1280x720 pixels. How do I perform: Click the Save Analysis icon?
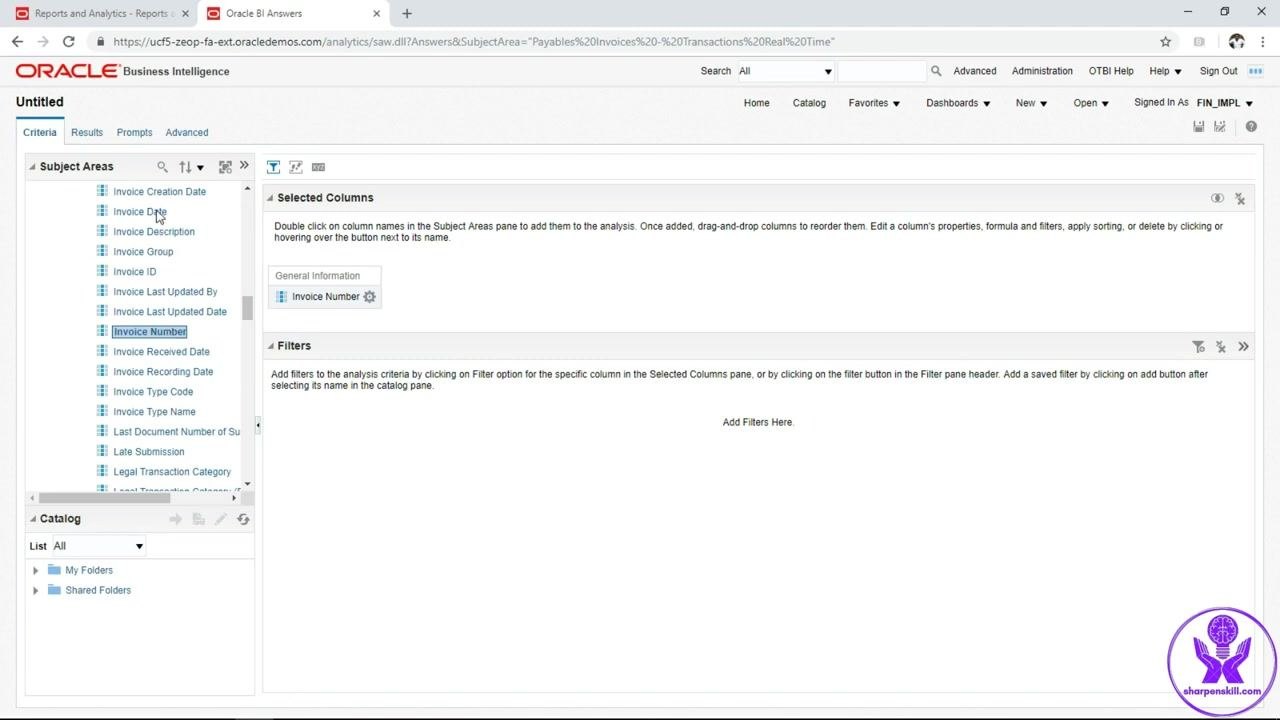[x=1198, y=127]
